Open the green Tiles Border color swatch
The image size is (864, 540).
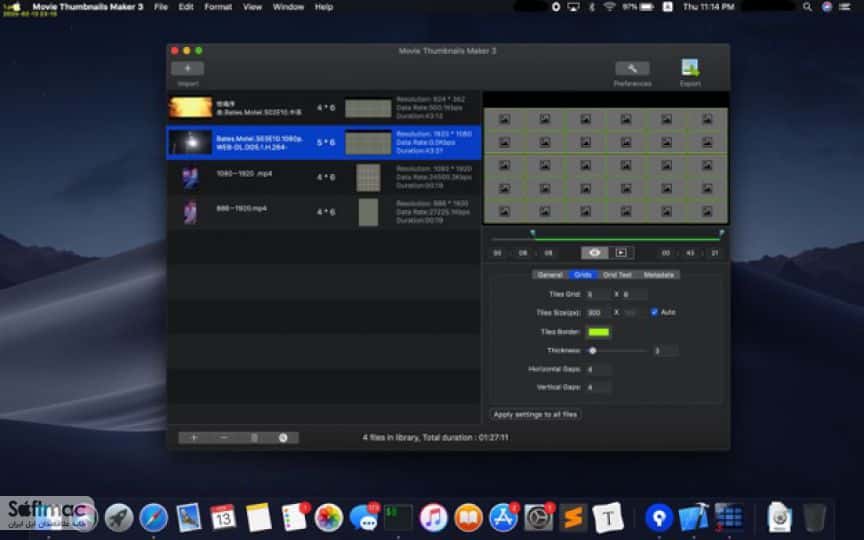click(x=598, y=332)
